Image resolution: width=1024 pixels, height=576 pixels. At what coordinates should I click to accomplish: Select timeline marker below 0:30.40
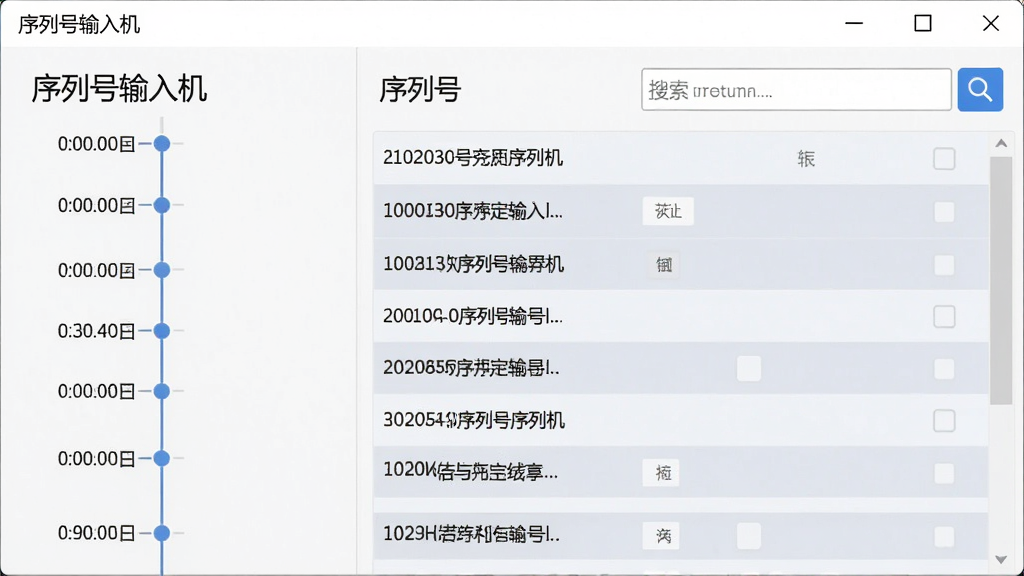(x=162, y=391)
